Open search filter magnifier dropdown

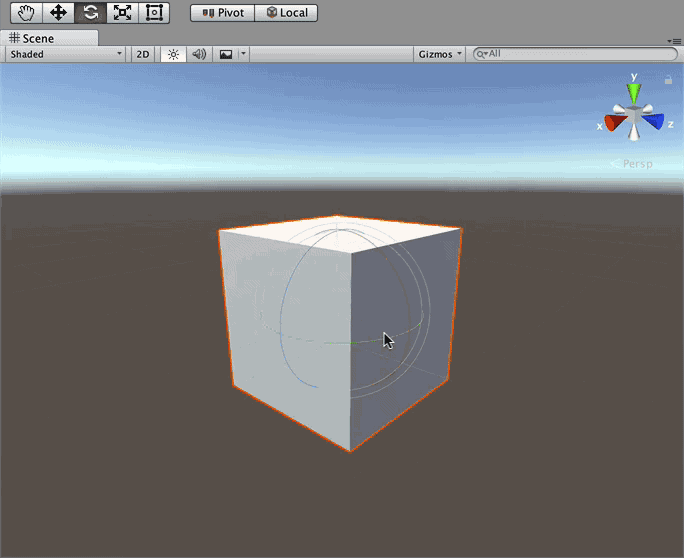coord(482,54)
